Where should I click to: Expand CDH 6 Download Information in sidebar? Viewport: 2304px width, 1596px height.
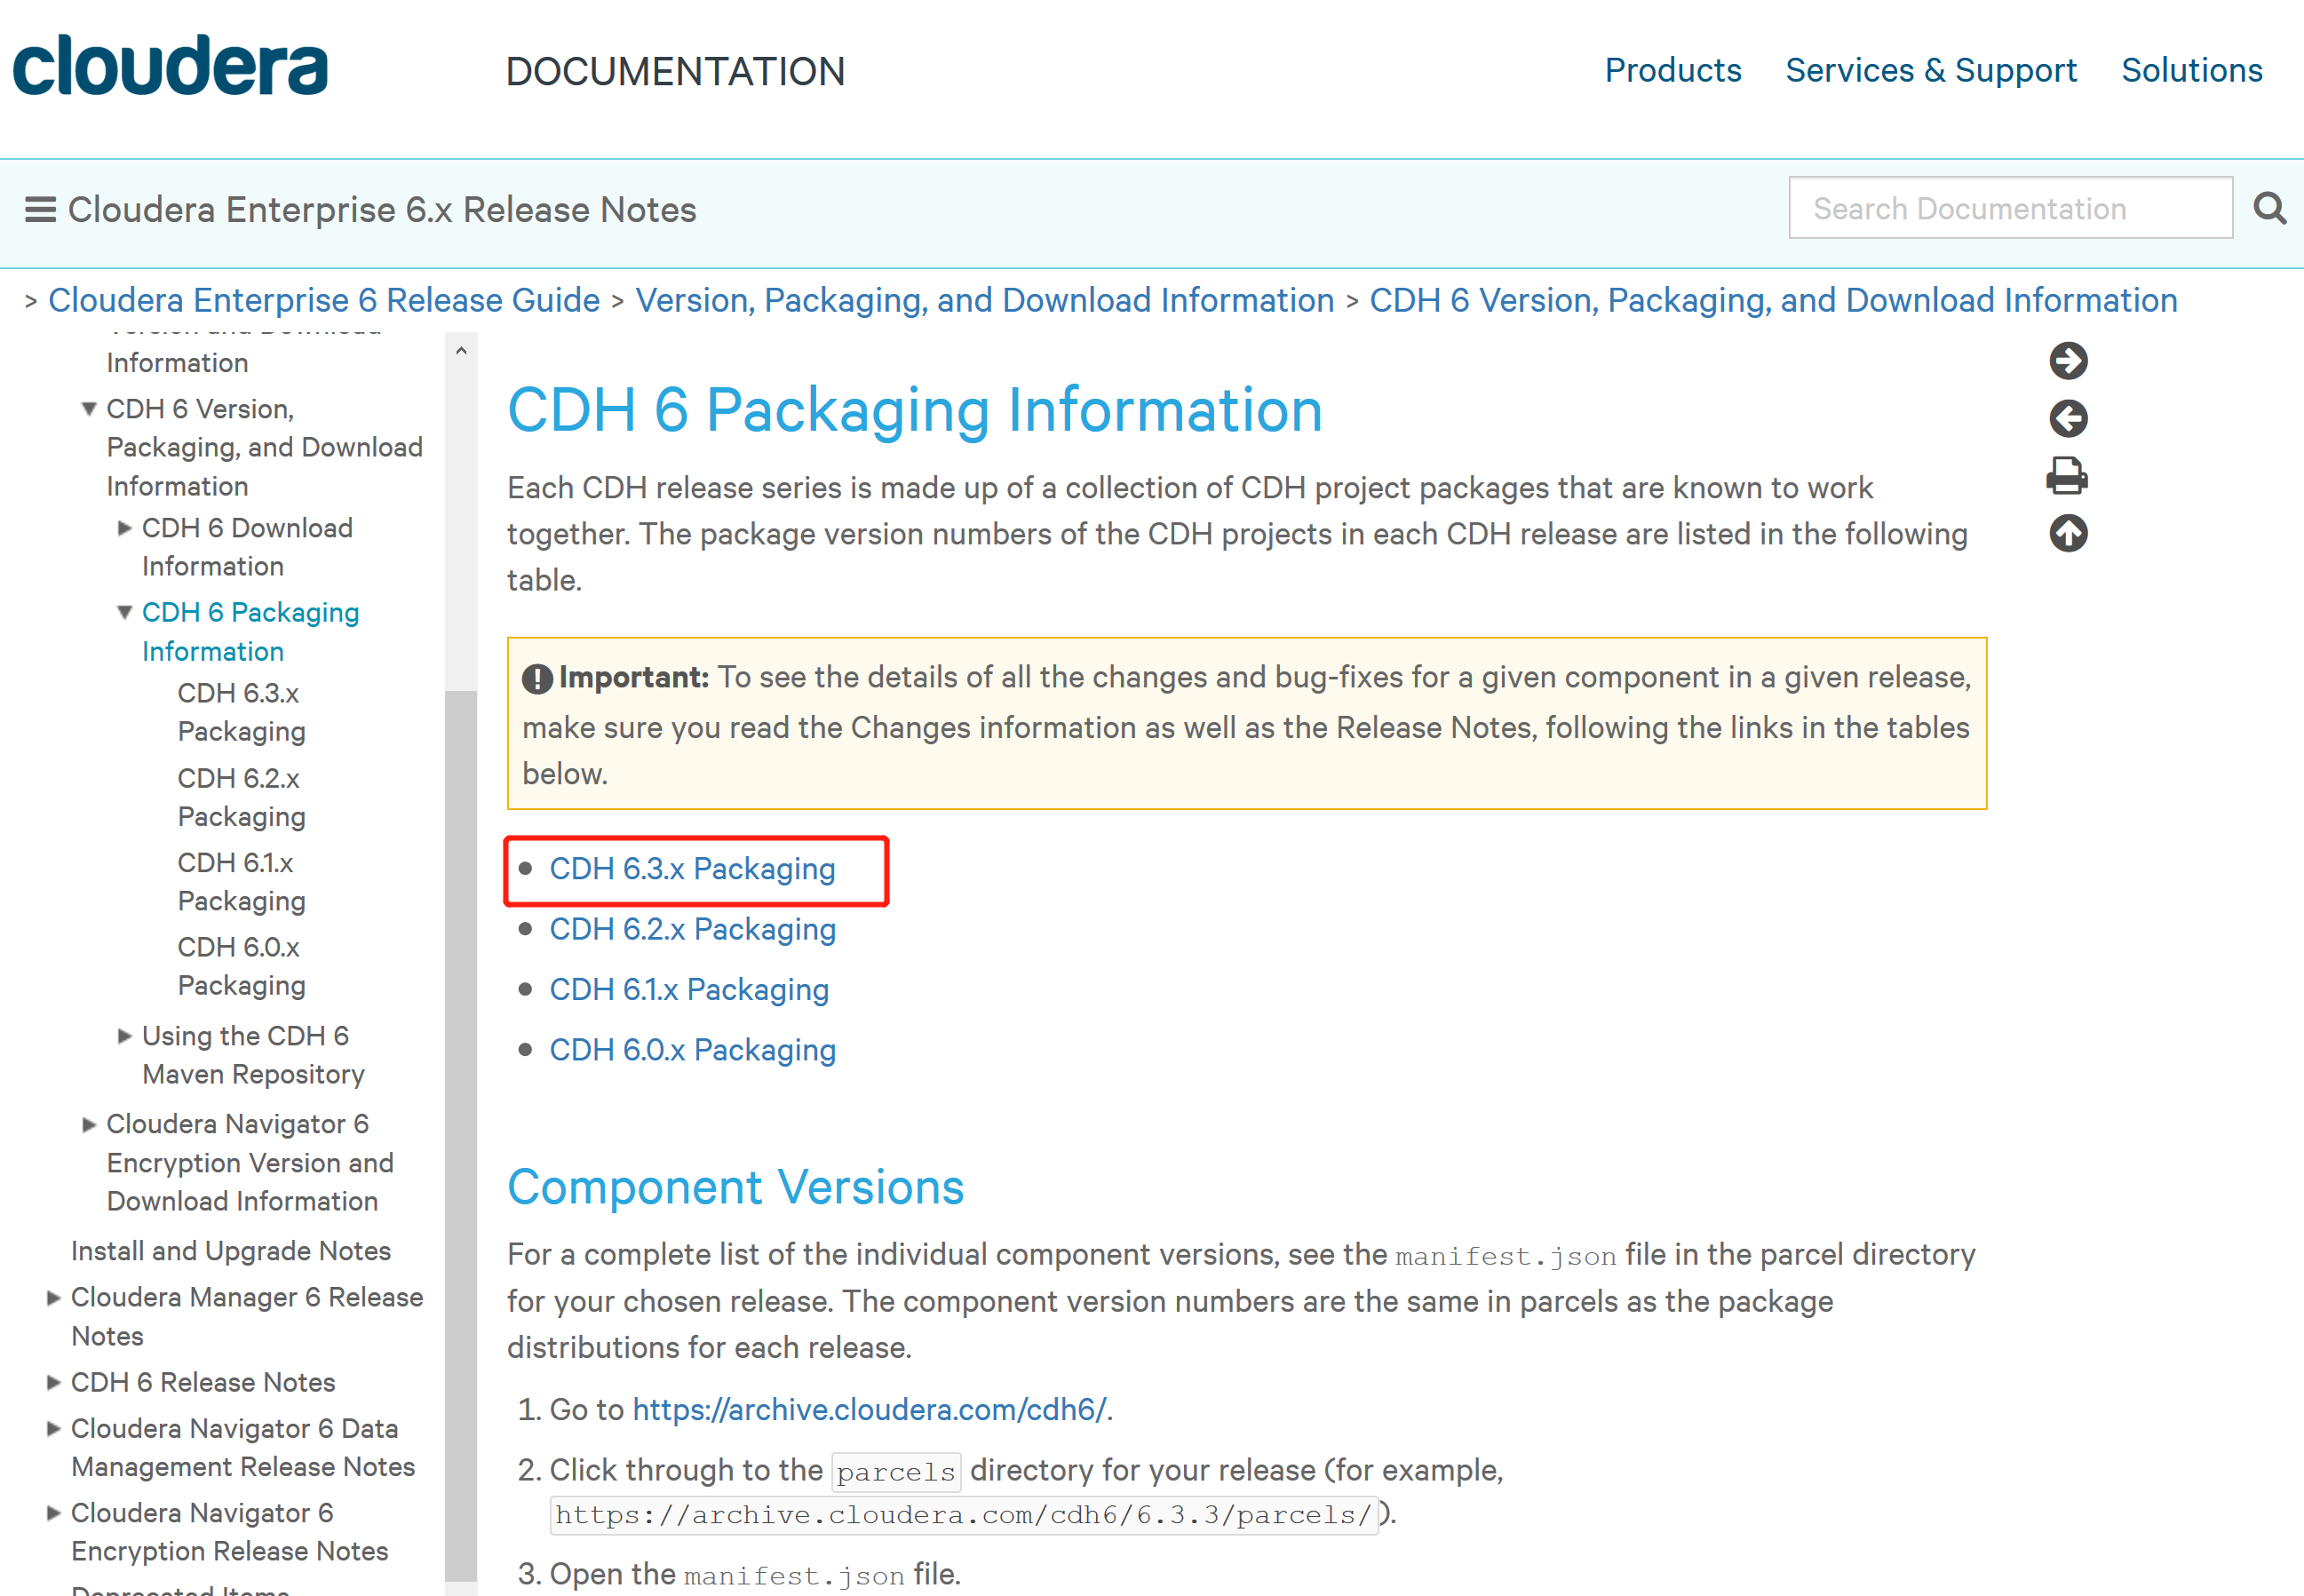tap(124, 527)
